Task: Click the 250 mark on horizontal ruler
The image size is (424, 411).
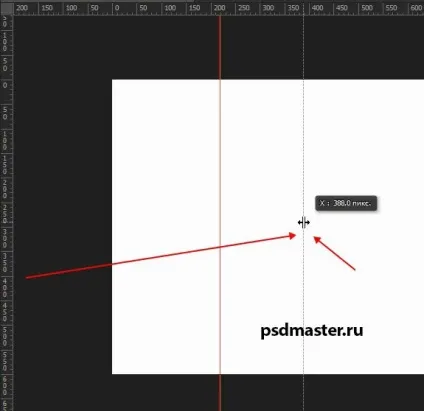Action: click(244, 8)
